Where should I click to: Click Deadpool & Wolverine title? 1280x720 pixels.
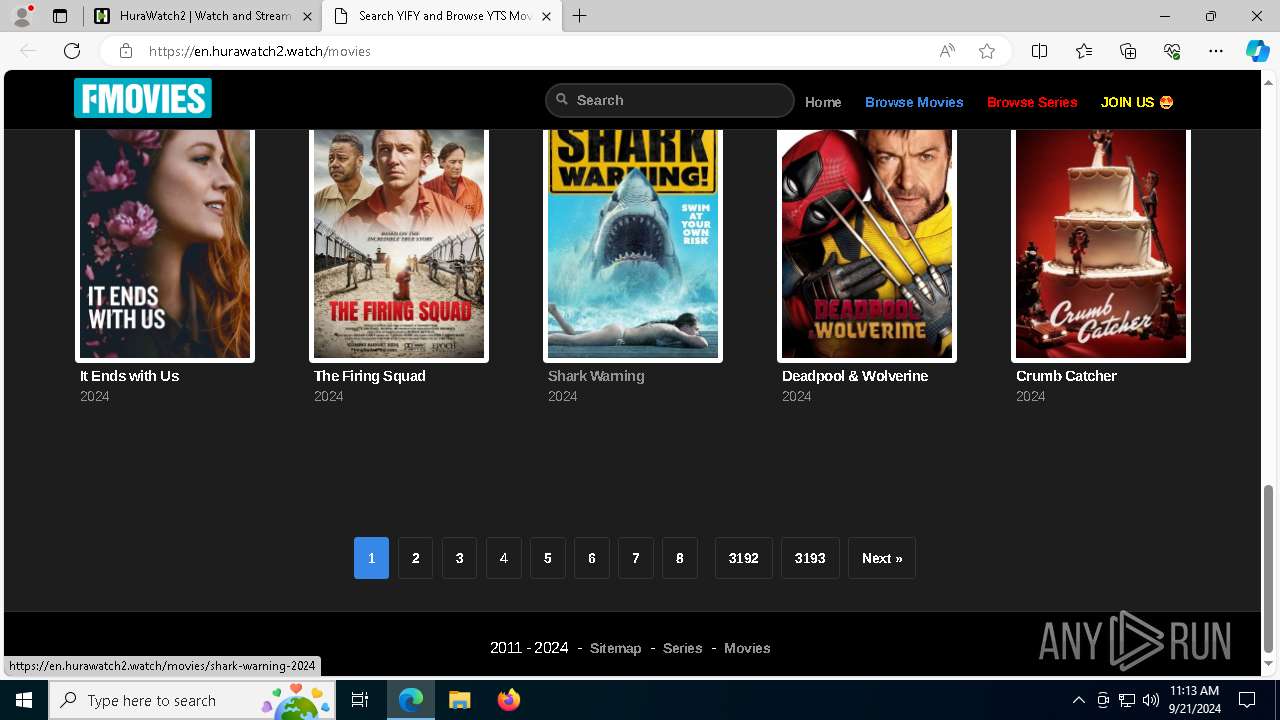[855, 376]
